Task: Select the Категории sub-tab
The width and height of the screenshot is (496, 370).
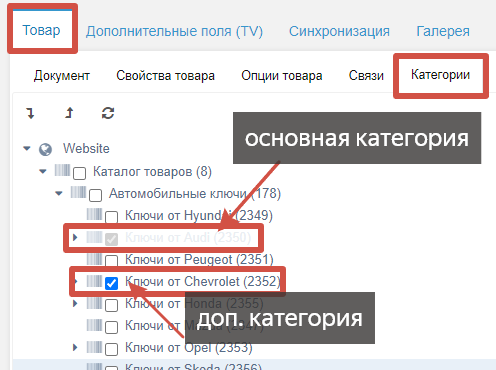Action: pos(440,75)
